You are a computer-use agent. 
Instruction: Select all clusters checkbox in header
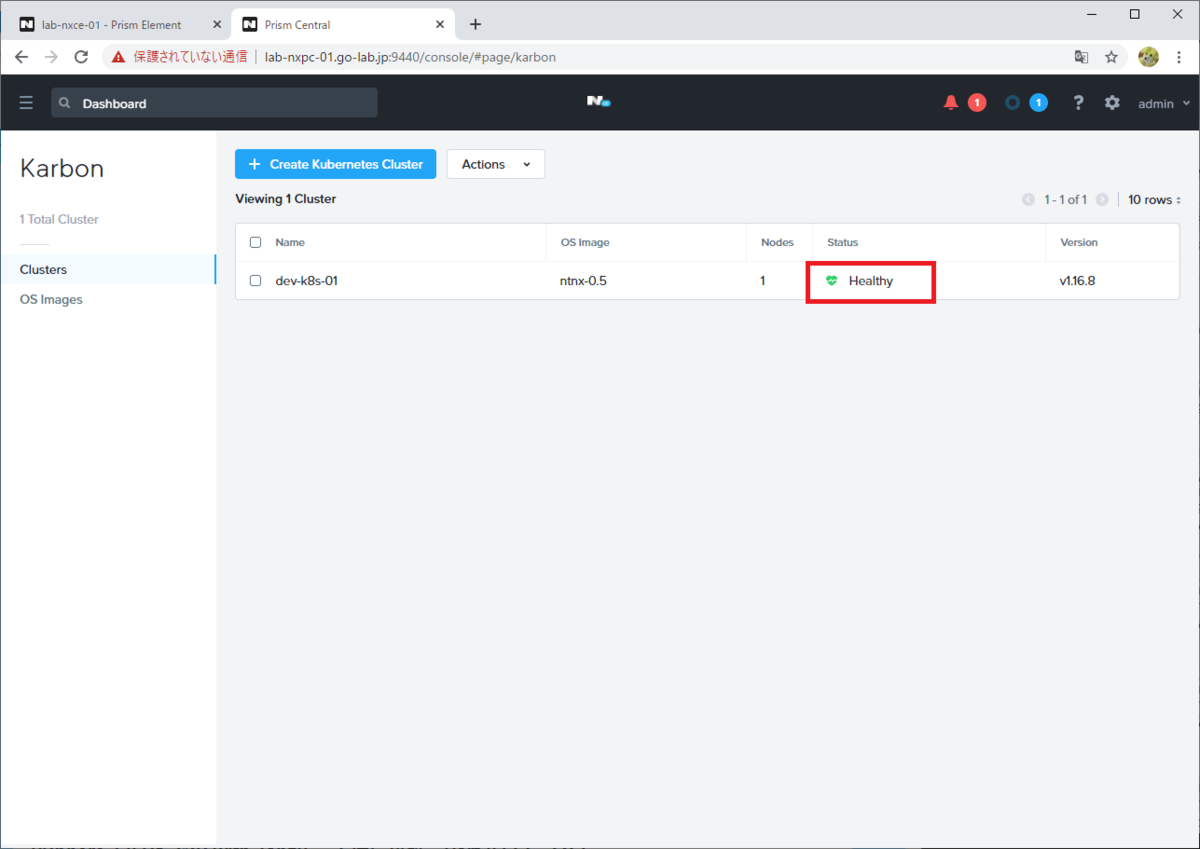pyautogui.click(x=255, y=243)
